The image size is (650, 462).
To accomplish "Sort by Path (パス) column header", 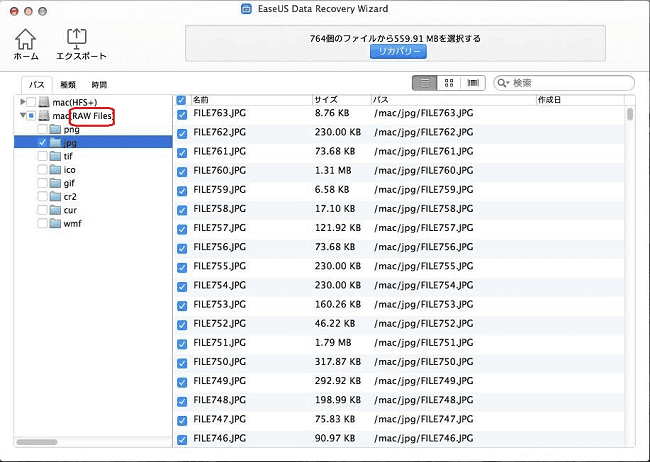I will [x=454, y=100].
